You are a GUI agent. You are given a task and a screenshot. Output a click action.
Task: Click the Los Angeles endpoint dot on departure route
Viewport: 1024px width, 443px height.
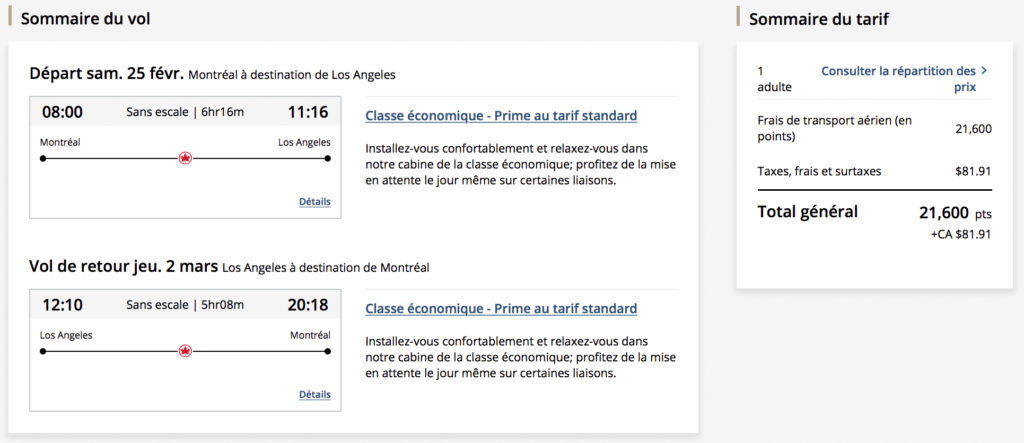pos(328,158)
